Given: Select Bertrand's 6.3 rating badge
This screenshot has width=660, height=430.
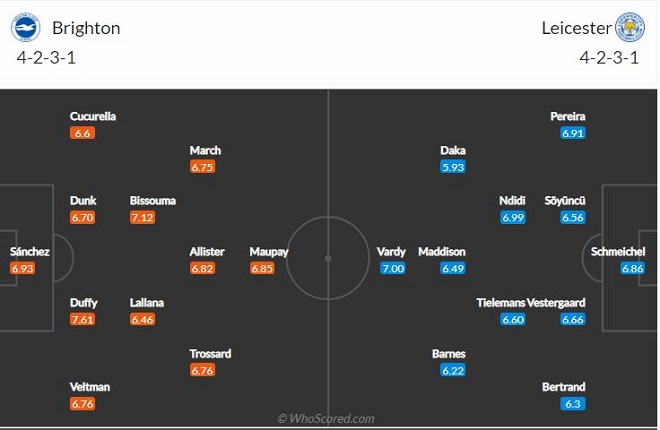Looking at the screenshot, I should tap(573, 404).
